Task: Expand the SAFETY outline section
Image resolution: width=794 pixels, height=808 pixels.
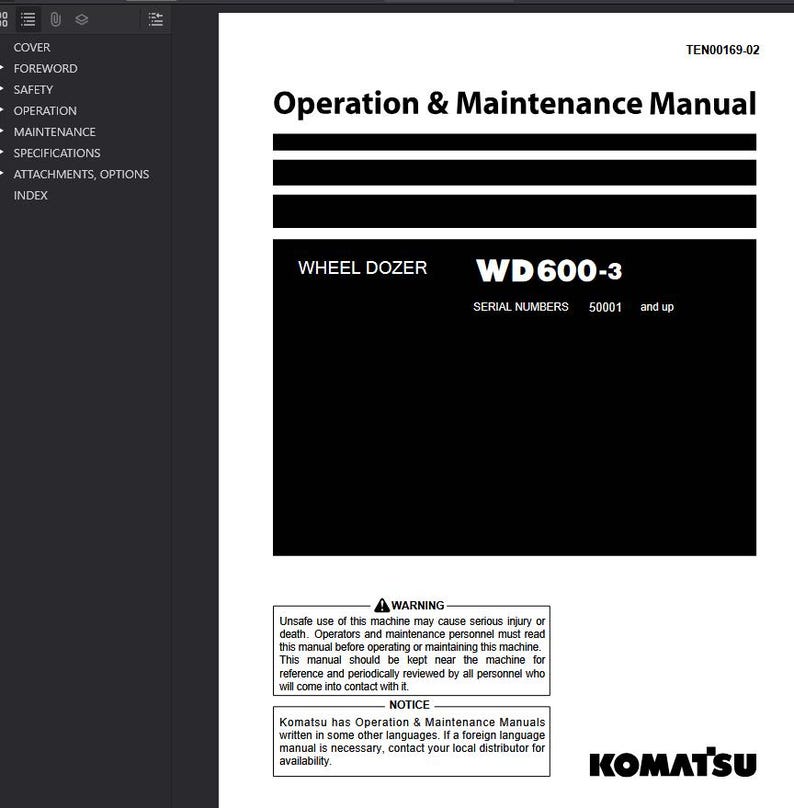Action: (2, 89)
